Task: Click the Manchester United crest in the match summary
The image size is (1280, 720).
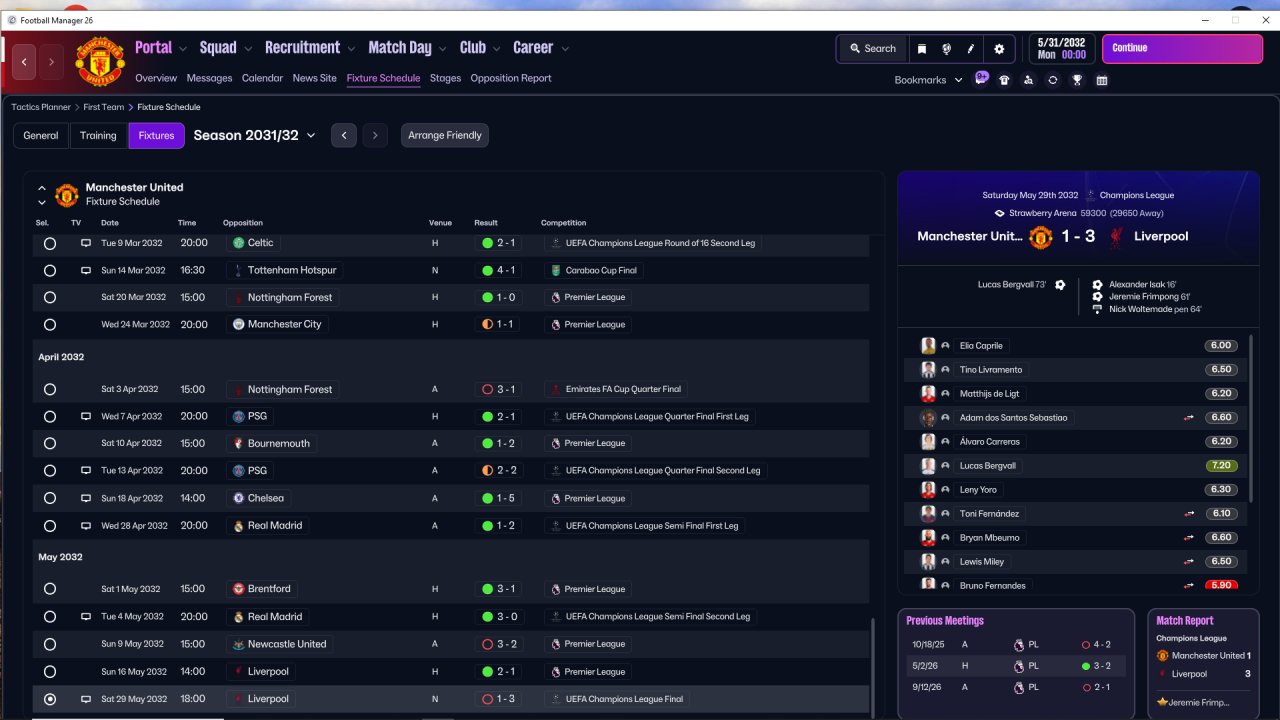Action: coord(1041,237)
